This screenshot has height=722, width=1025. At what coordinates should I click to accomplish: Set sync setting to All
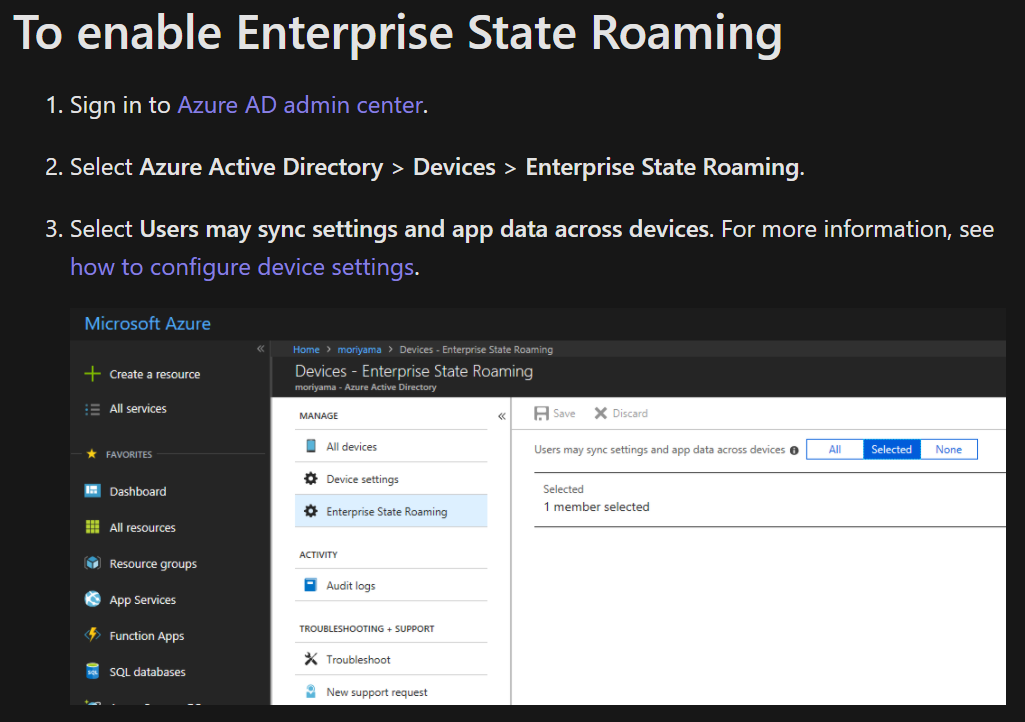834,448
